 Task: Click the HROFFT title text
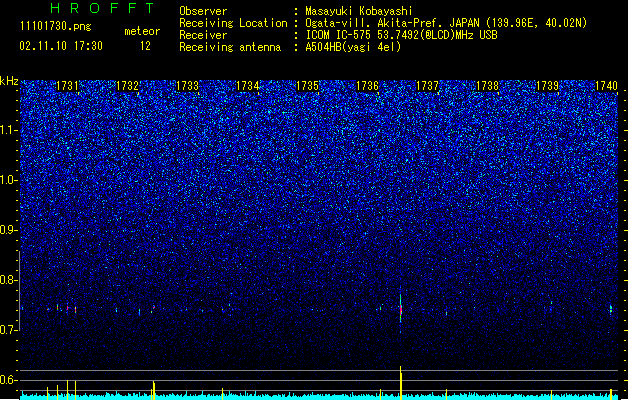point(102,8)
